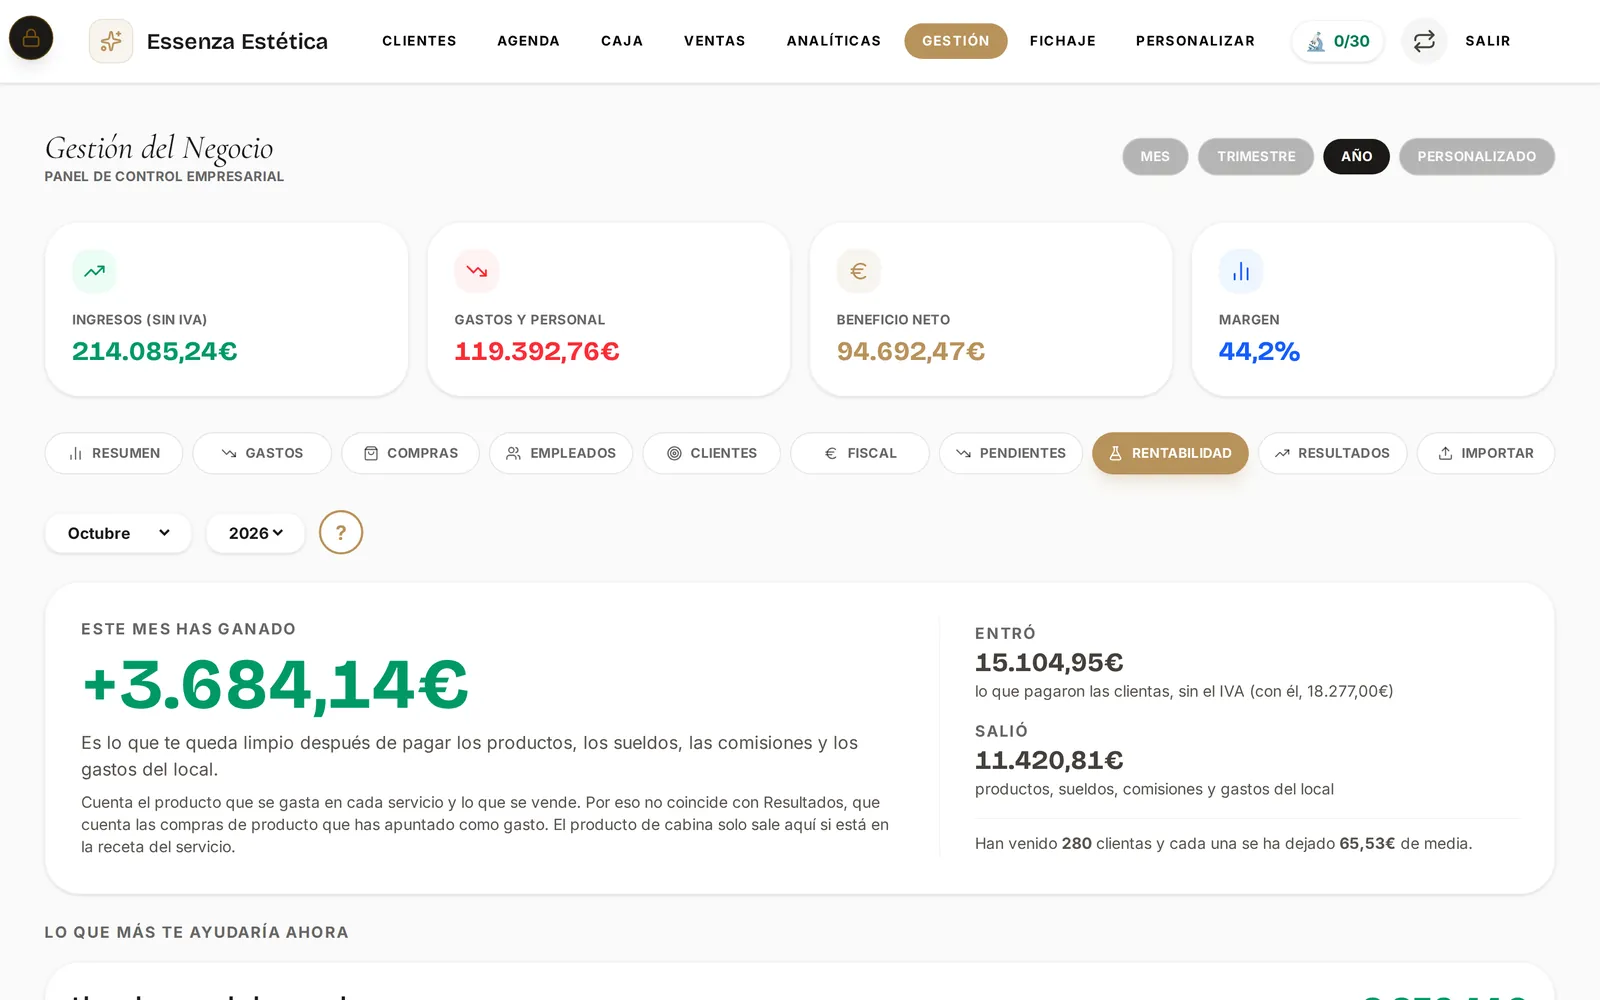Viewport: 1600px width, 1000px height.
Task: Go to Caja in top navigation
Action: [622, 41]
